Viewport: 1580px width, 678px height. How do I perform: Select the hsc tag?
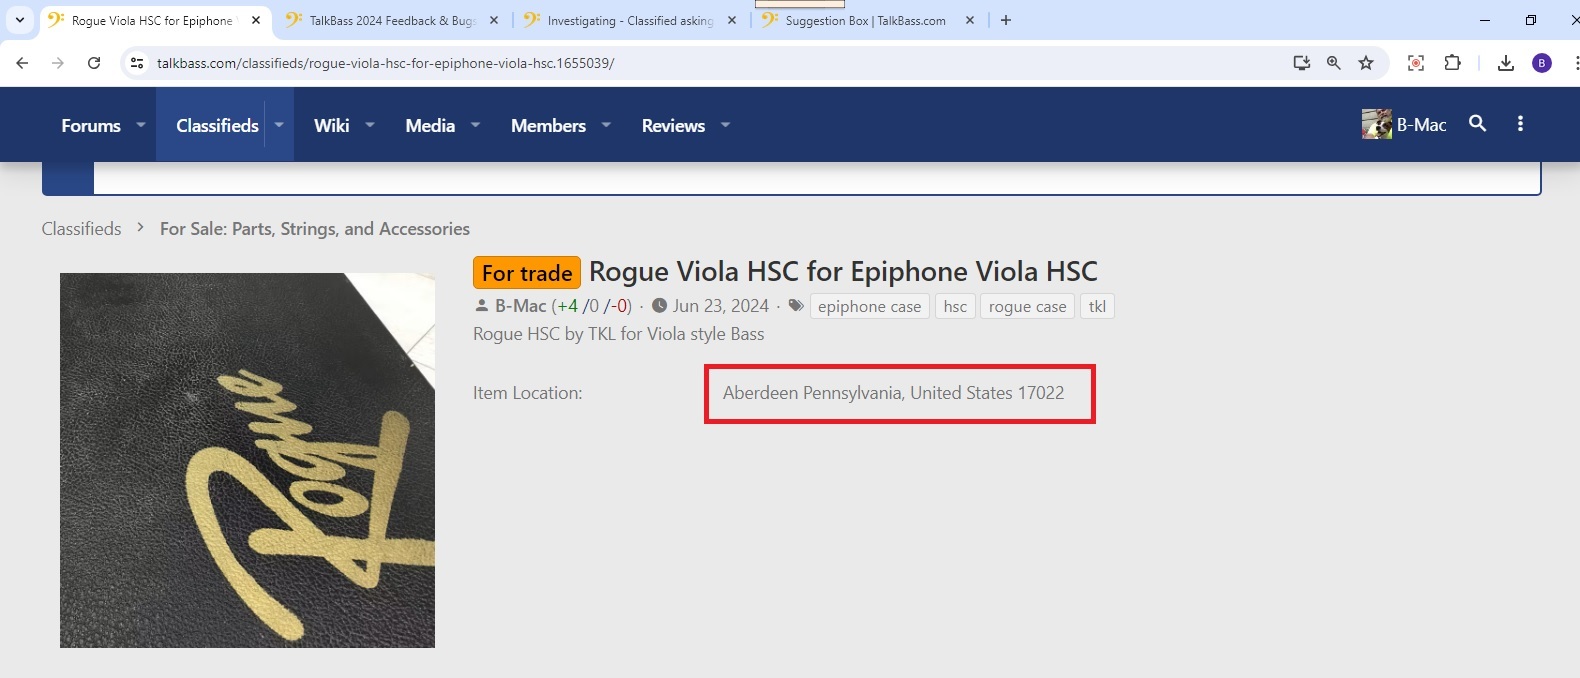[955, 306]
